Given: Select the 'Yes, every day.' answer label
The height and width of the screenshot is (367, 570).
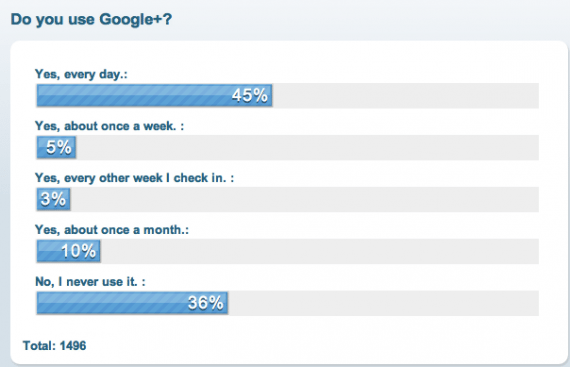Looking at the screenshot, I should pyautogui.click(x=81, y=74).
